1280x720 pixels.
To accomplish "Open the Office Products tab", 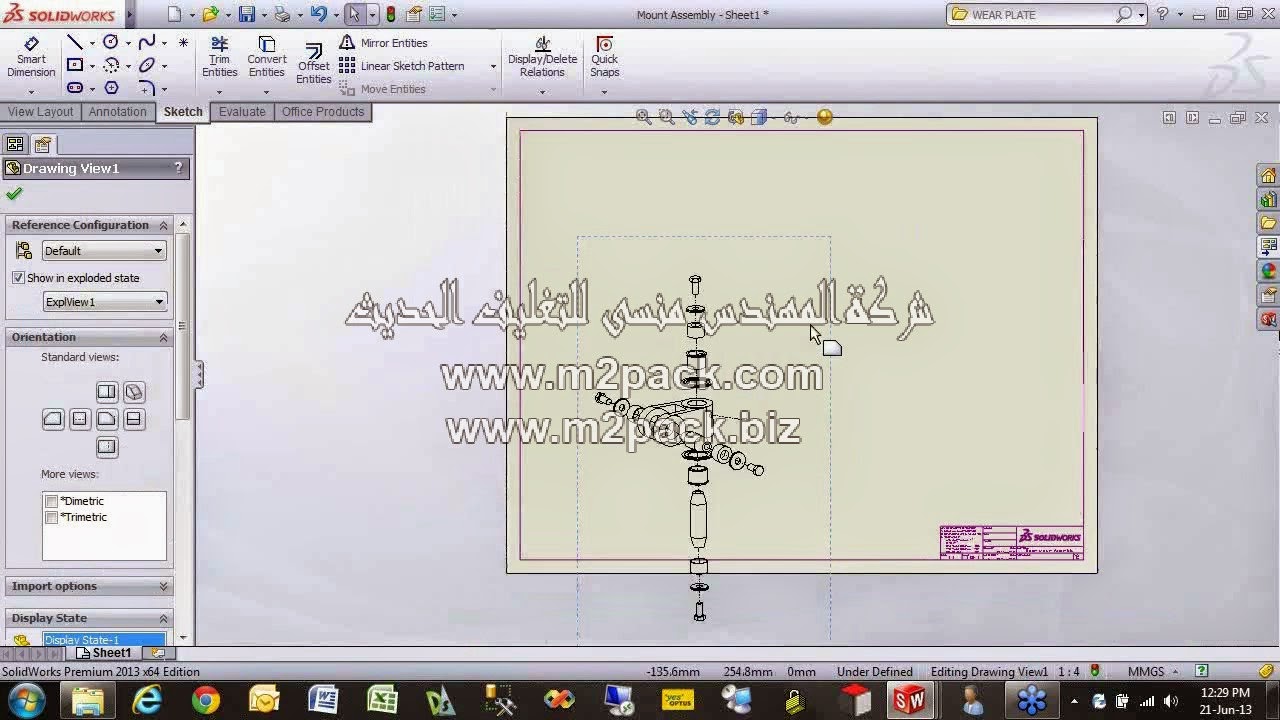I will [323, 112].
